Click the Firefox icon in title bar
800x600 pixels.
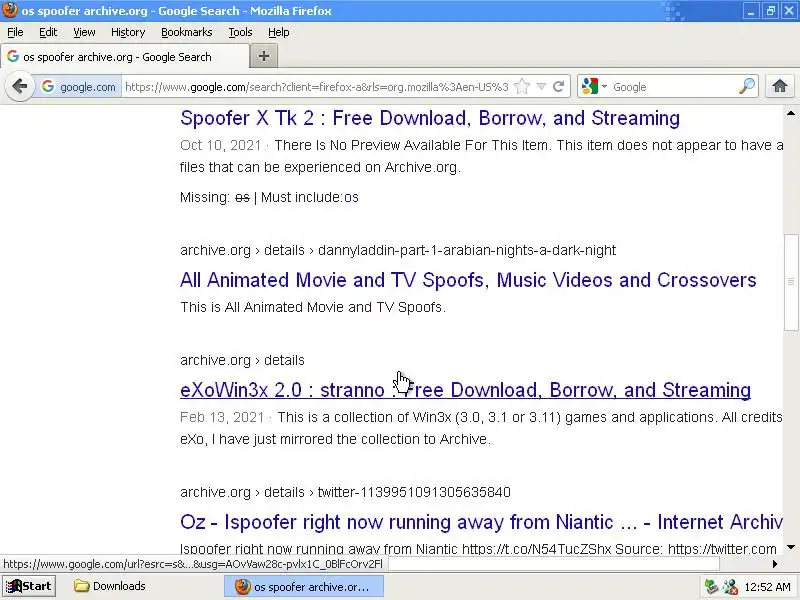[9, 10]
